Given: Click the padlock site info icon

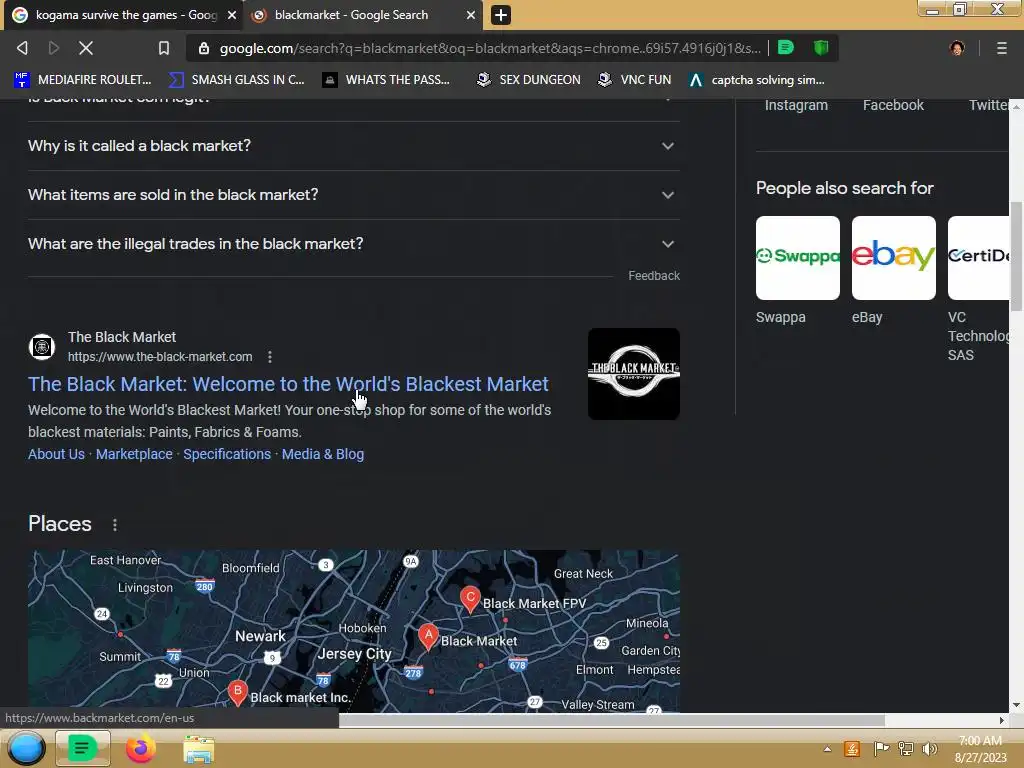Looking at the screenshot, I should [204, 48].
